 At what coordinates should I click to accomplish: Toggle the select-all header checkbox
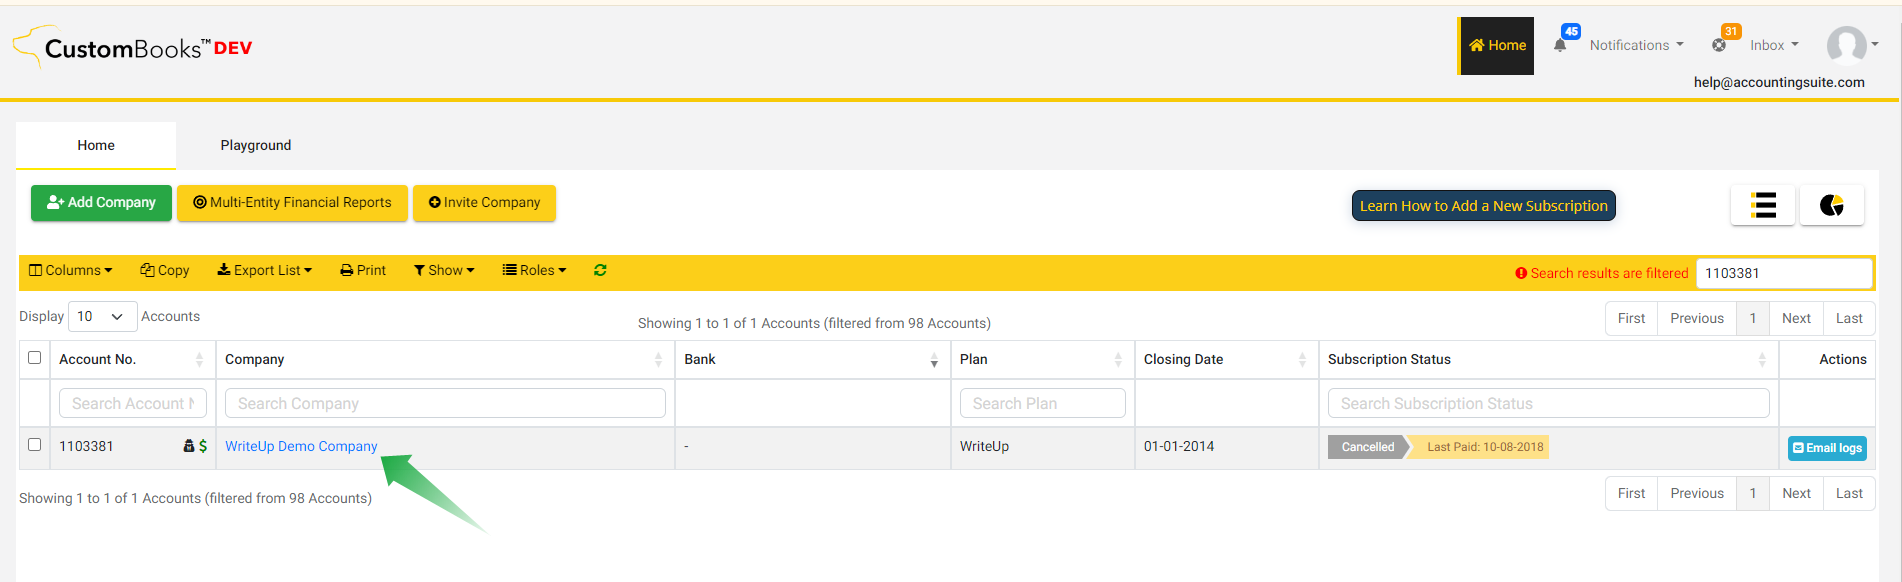(x=35, y=358)
